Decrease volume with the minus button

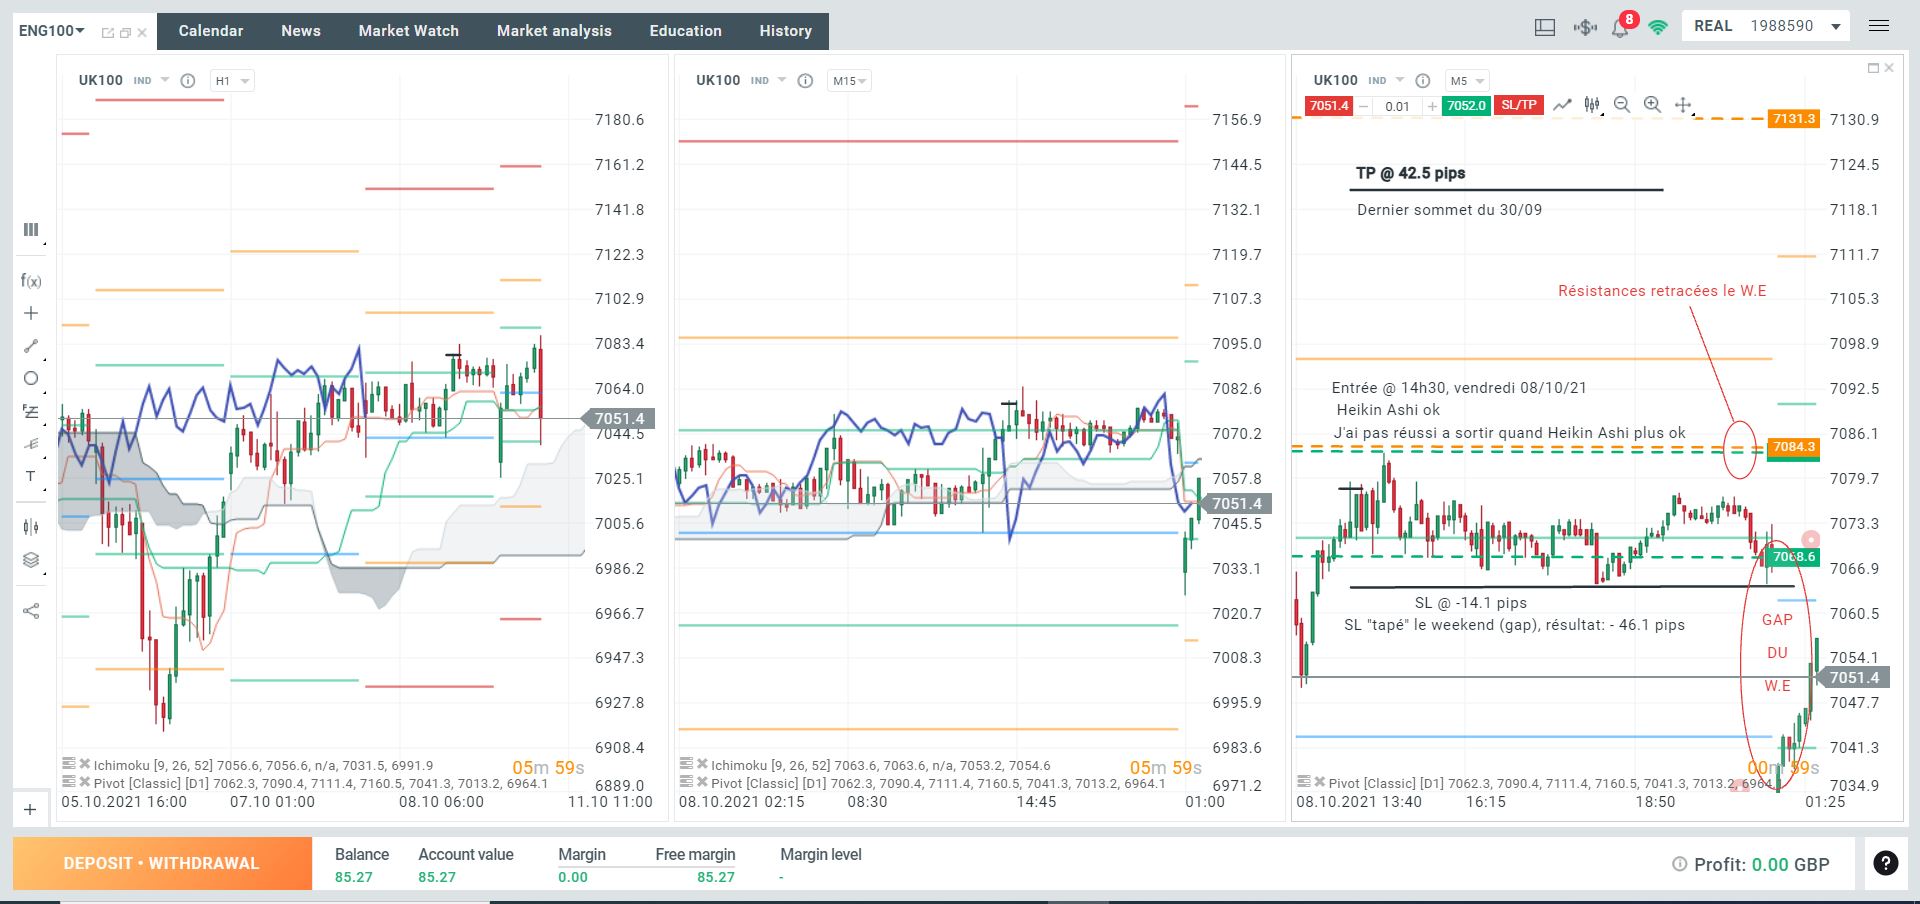(1363, 106)
